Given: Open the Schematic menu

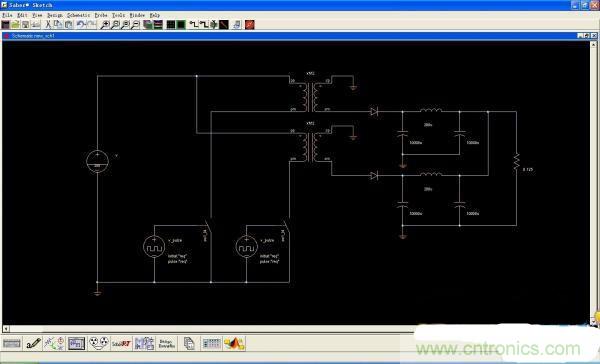Looking at the screenshot, I should tap(78, 15).
